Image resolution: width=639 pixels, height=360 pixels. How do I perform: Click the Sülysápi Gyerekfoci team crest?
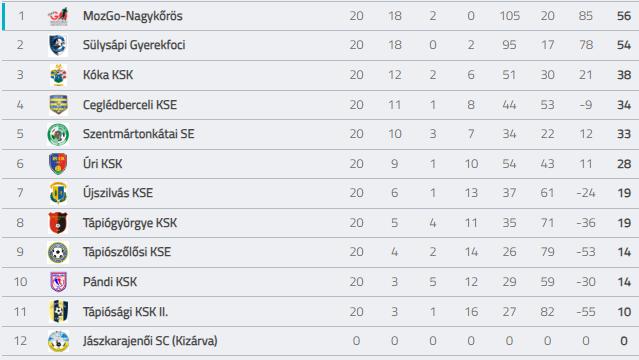pos(58,45)
